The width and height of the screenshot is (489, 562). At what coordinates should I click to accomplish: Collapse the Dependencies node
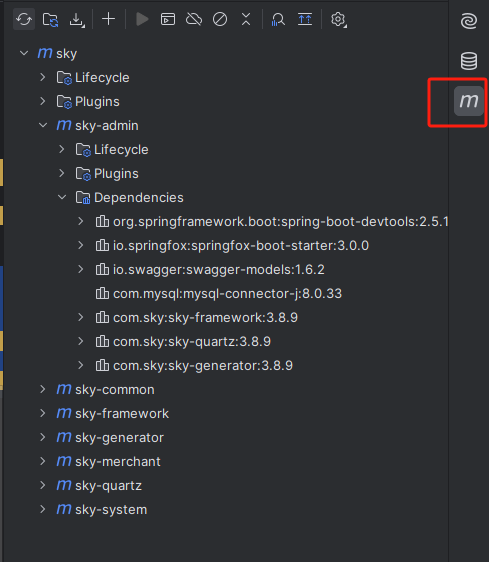point(62,197)
